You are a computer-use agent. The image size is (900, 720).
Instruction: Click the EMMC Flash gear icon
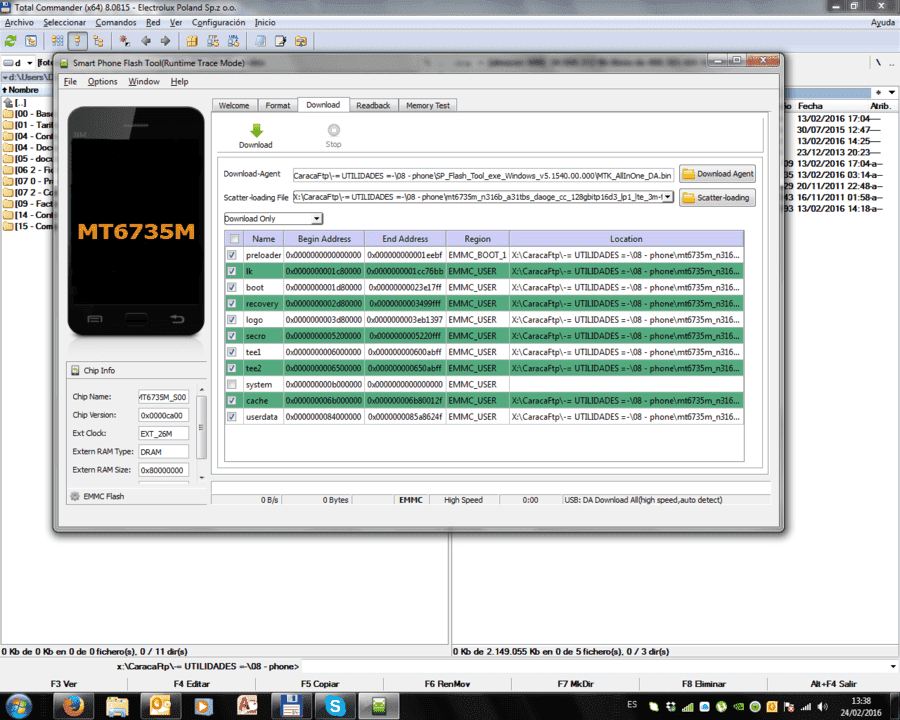75,496
